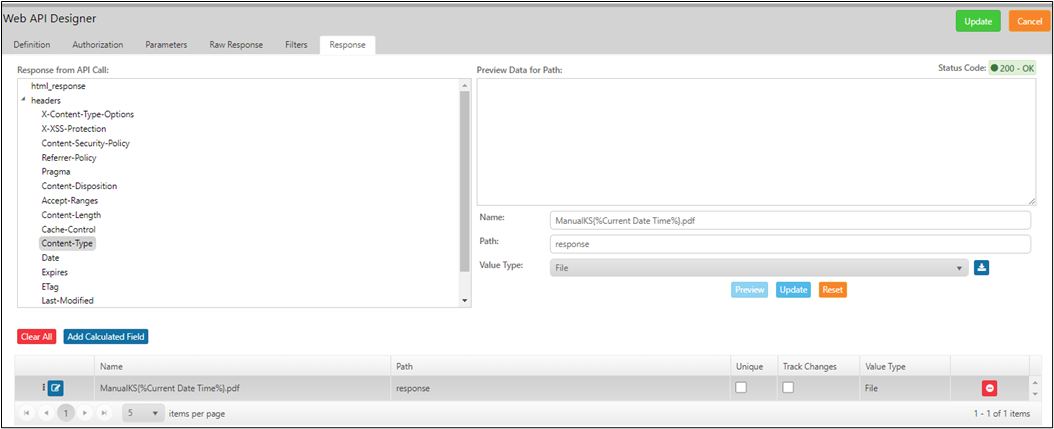The height and width of the screenshot is (429, 1054).
Task: Click the response tree scrollbar thumb
Action: pyautogui.click(x=464, y=182)
